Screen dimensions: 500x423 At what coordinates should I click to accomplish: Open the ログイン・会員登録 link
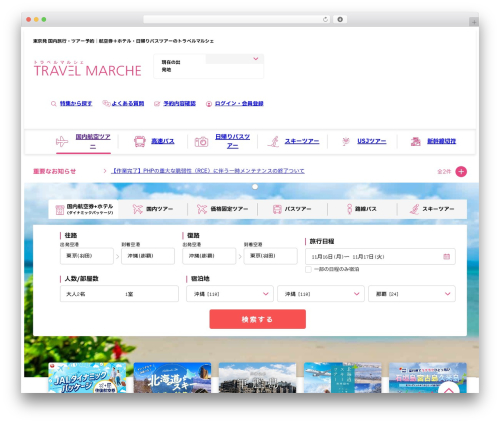coord(239,103)
